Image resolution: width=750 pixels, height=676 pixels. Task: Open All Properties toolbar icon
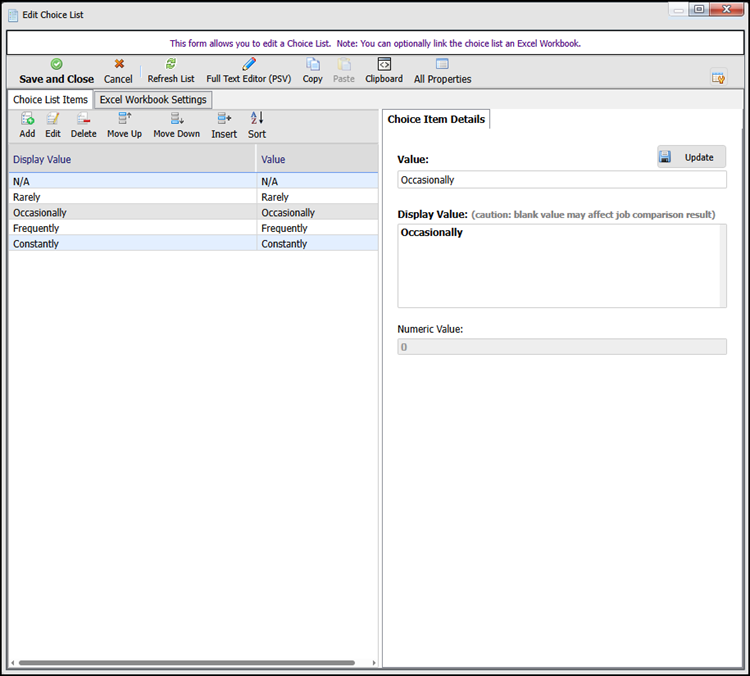pos(442,64)
